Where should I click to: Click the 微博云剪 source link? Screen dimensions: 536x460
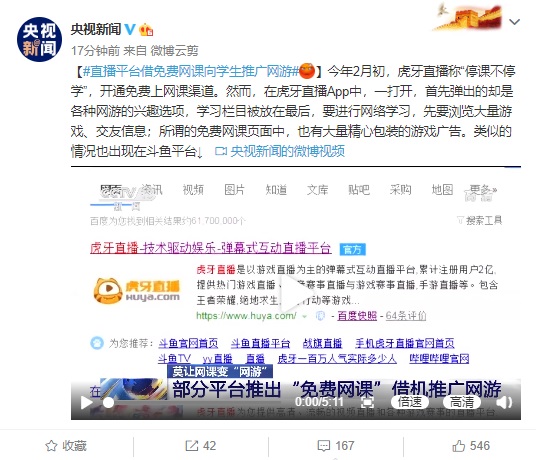(174, 51)
